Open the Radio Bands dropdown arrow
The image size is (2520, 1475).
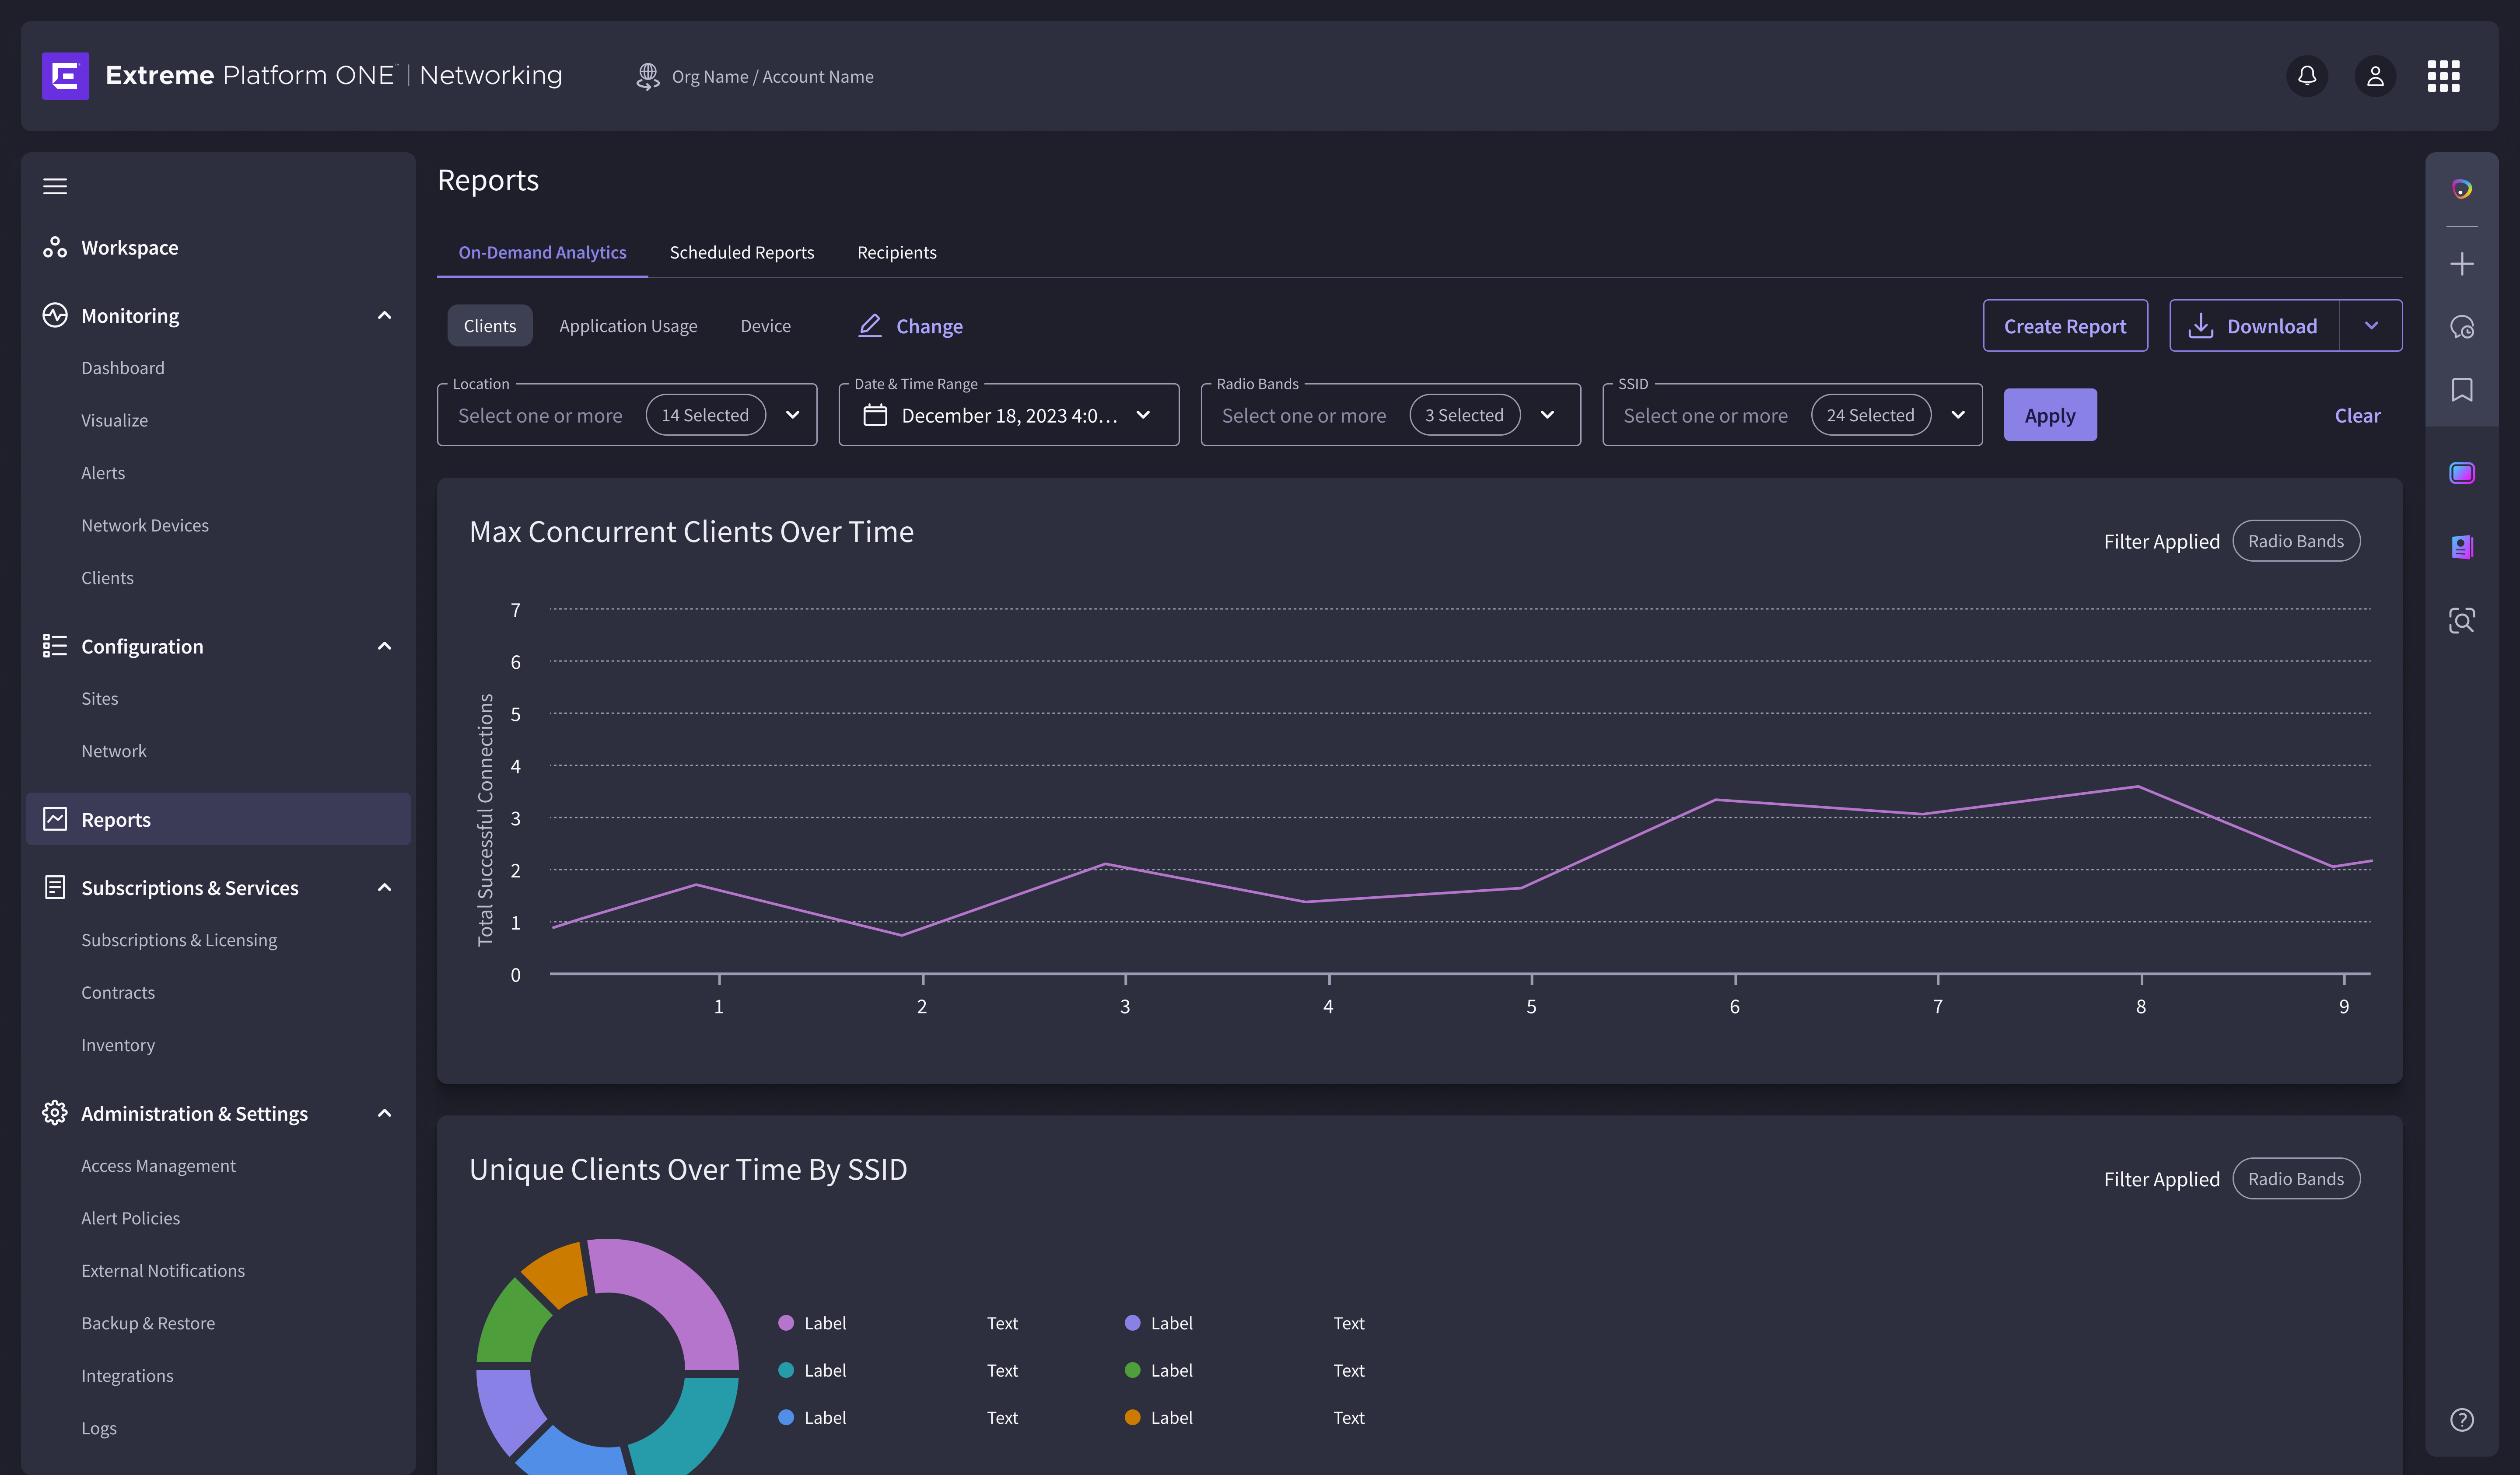[x=1547, y=415]
